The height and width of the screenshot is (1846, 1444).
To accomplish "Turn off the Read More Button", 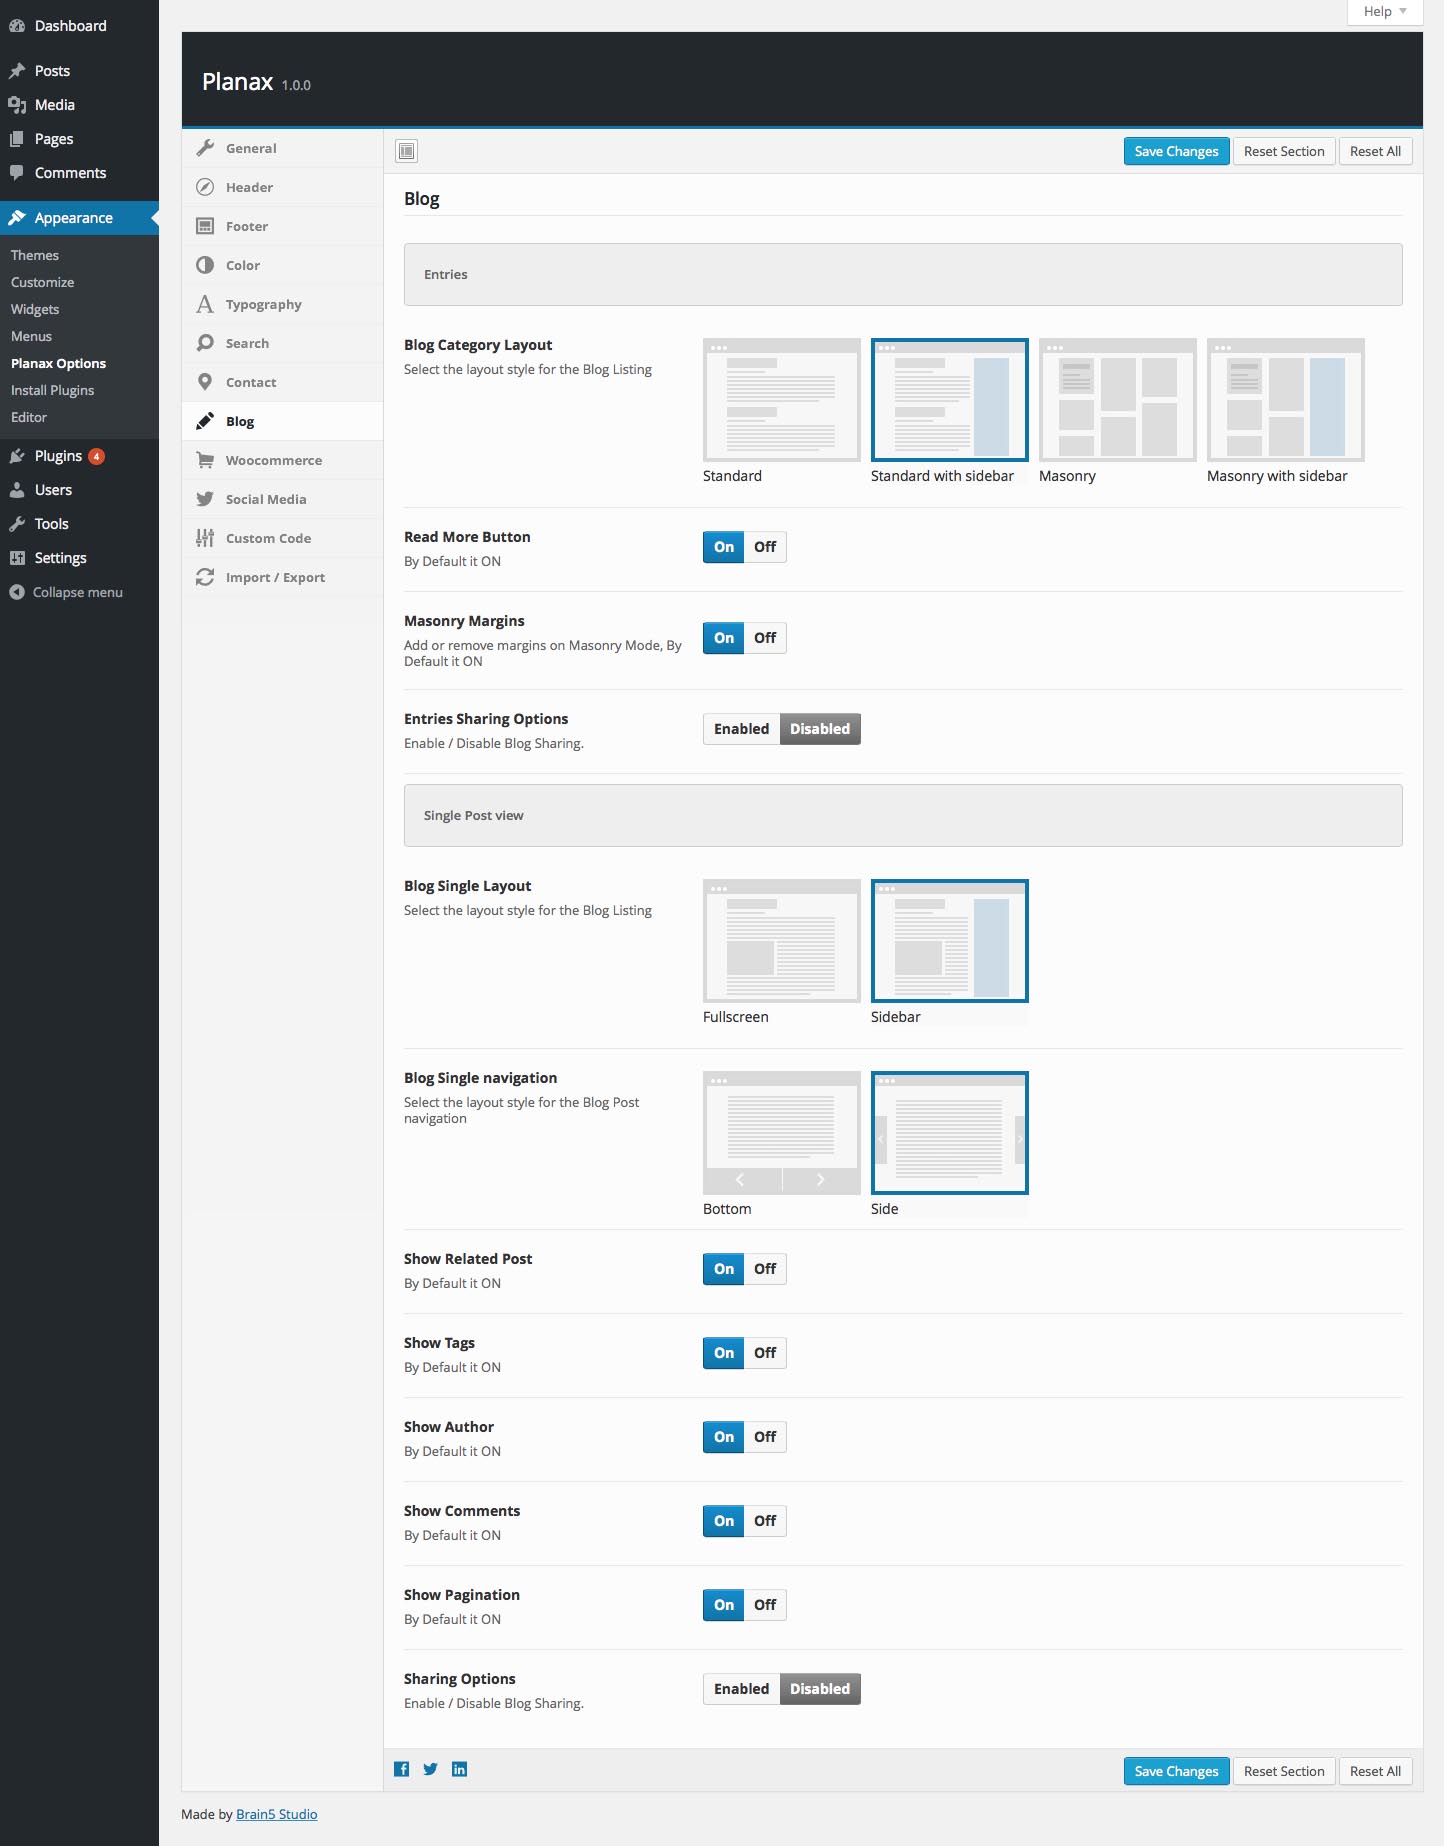I will tap(765, 547).
